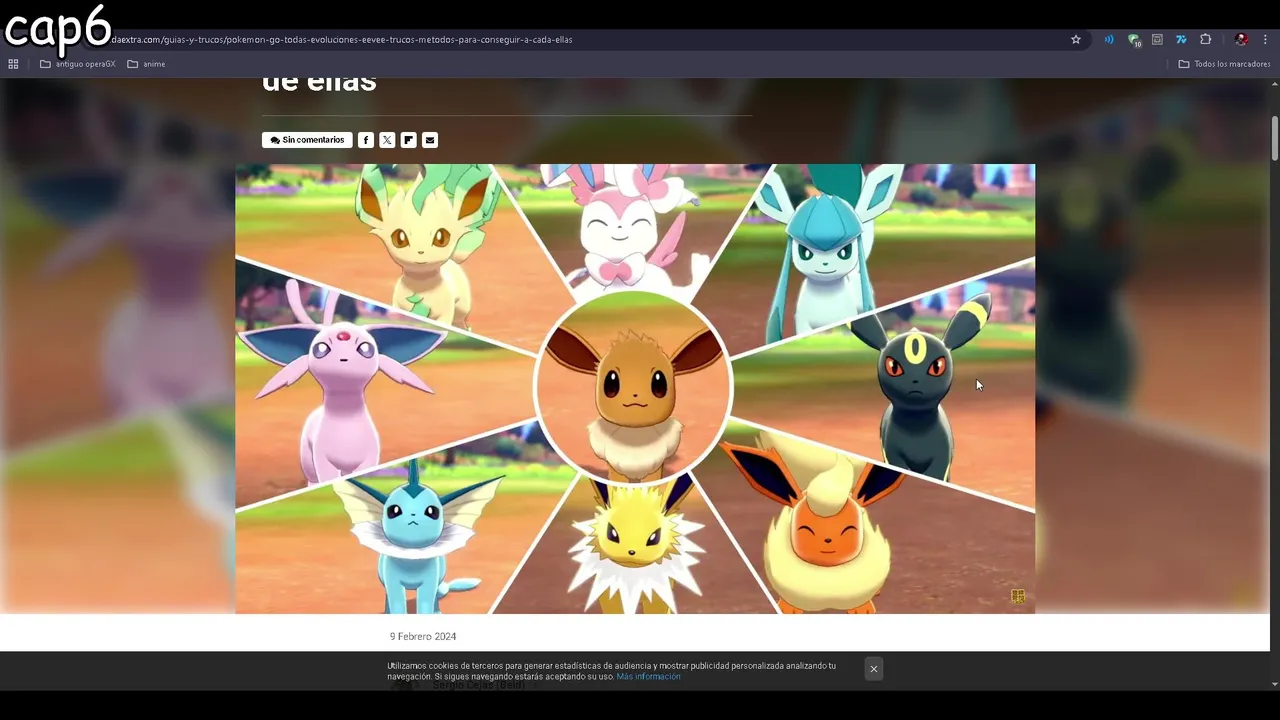This screenshot has height=720, width=1280.
Task: Share the article by email
Action: pos(430,140)
